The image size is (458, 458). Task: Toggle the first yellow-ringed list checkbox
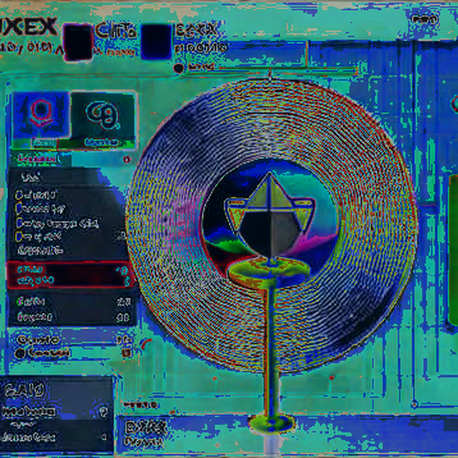click(19, 195)
